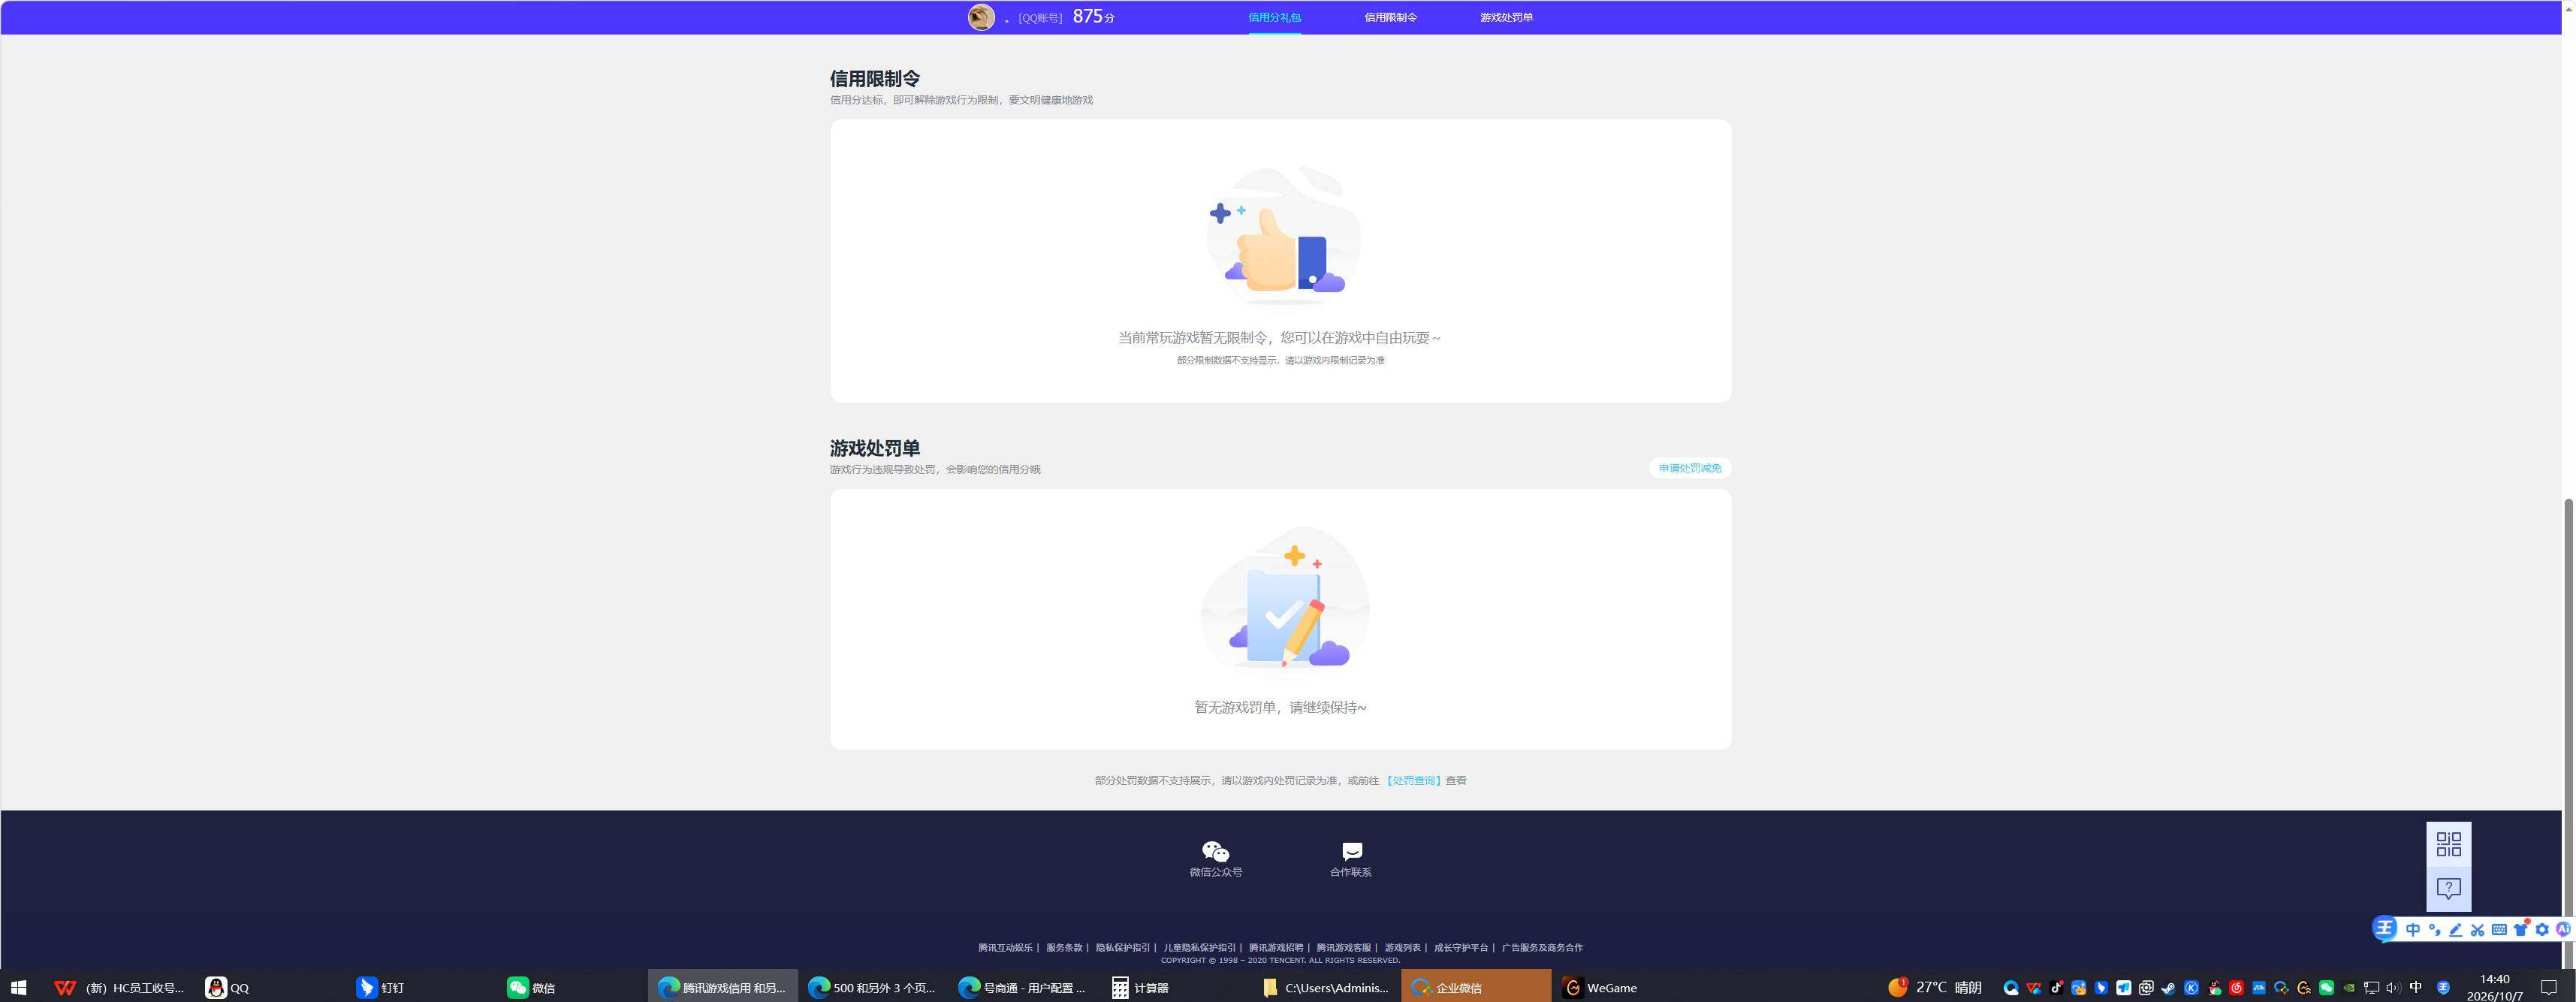Click the IME scissors screenshot tool

pyautogui.click(x=2477, y=929)
